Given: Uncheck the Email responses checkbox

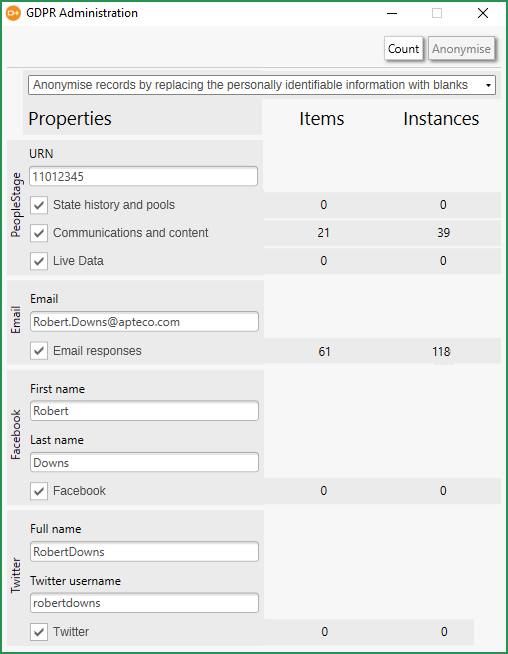Looking at the screenshot, I should 39,351.
